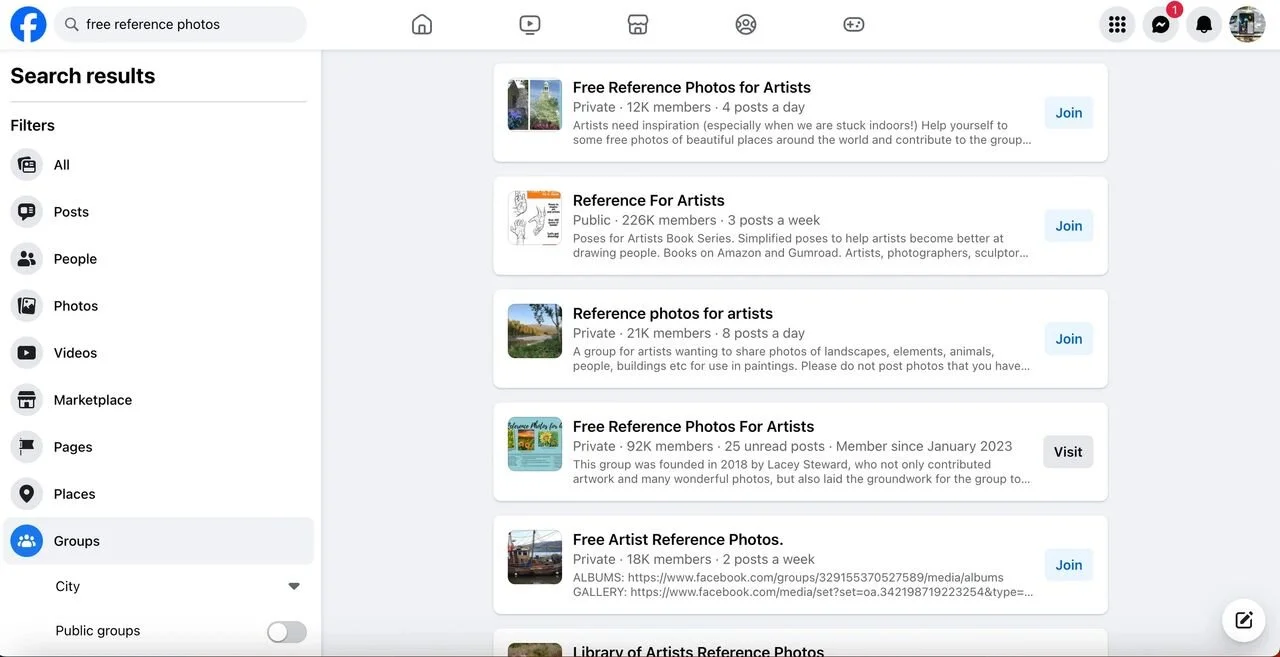Click 'Private · 18K members · 2 posts a week'
The image size is (1280, 657).
point(694,559)
